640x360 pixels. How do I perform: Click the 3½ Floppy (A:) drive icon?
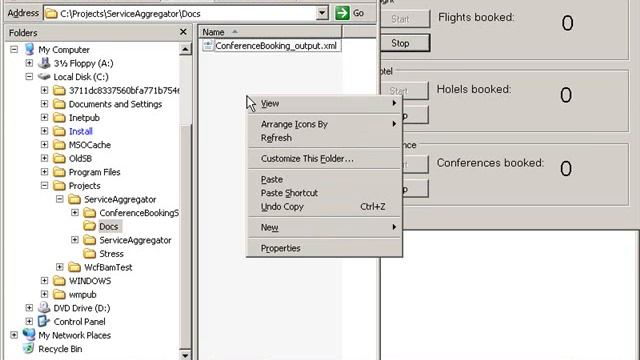[x=44, y=63]
